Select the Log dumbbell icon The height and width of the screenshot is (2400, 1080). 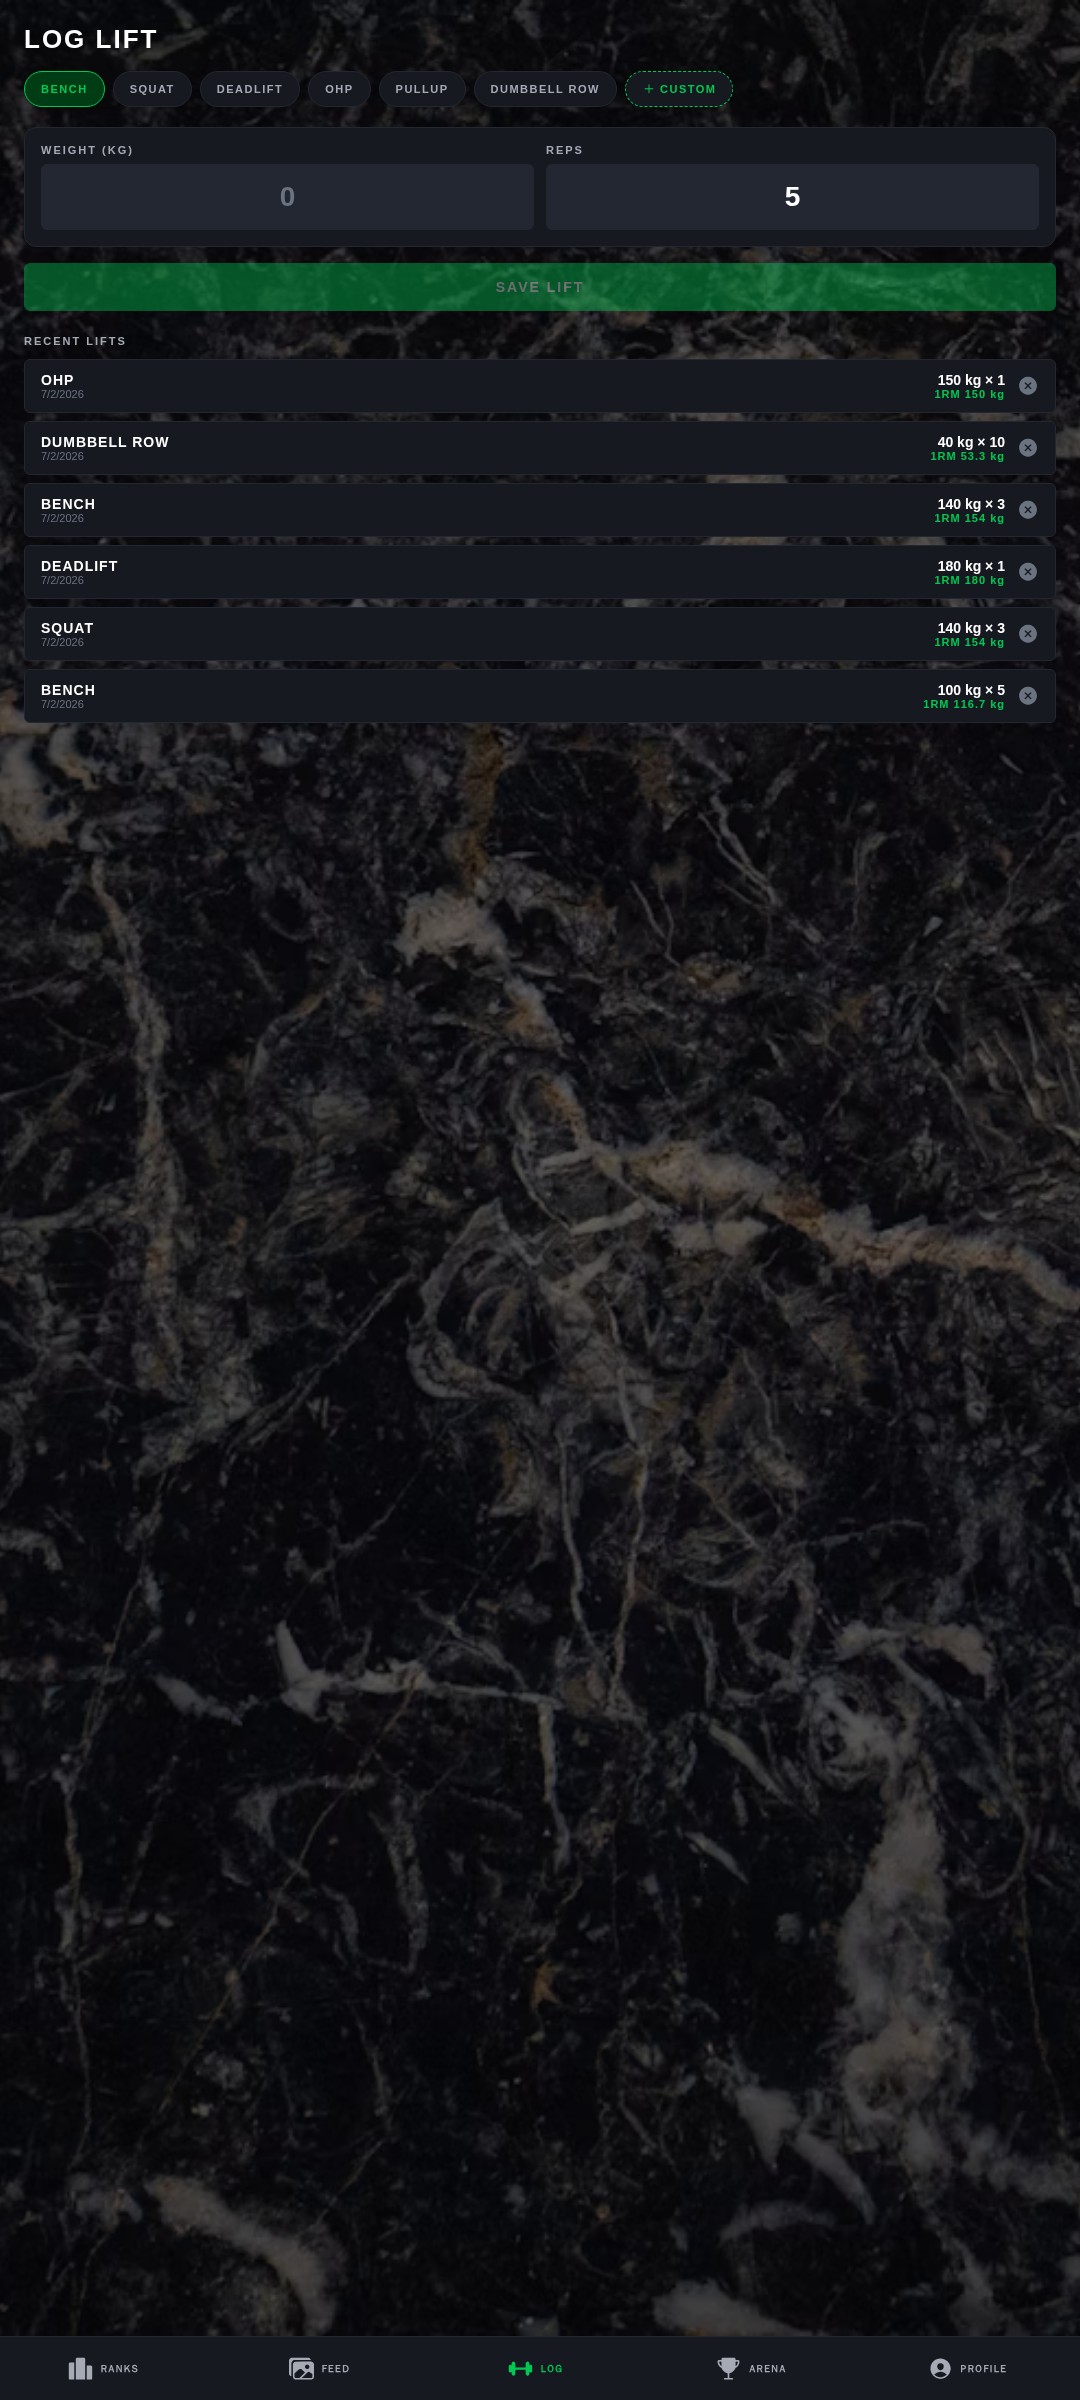(x=520, y=2368)
